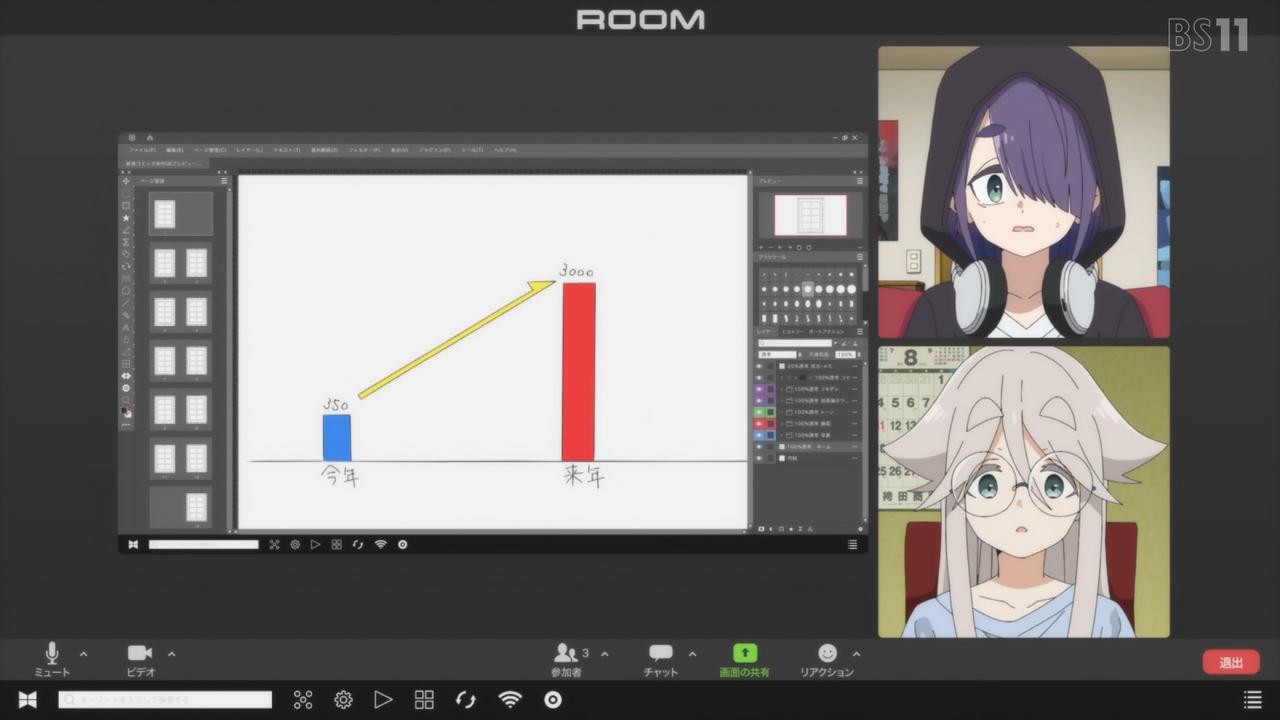The height and width of the screenshot is (720, 1280).
Task: Open the 参加者 participants panel
Action: 566,660
